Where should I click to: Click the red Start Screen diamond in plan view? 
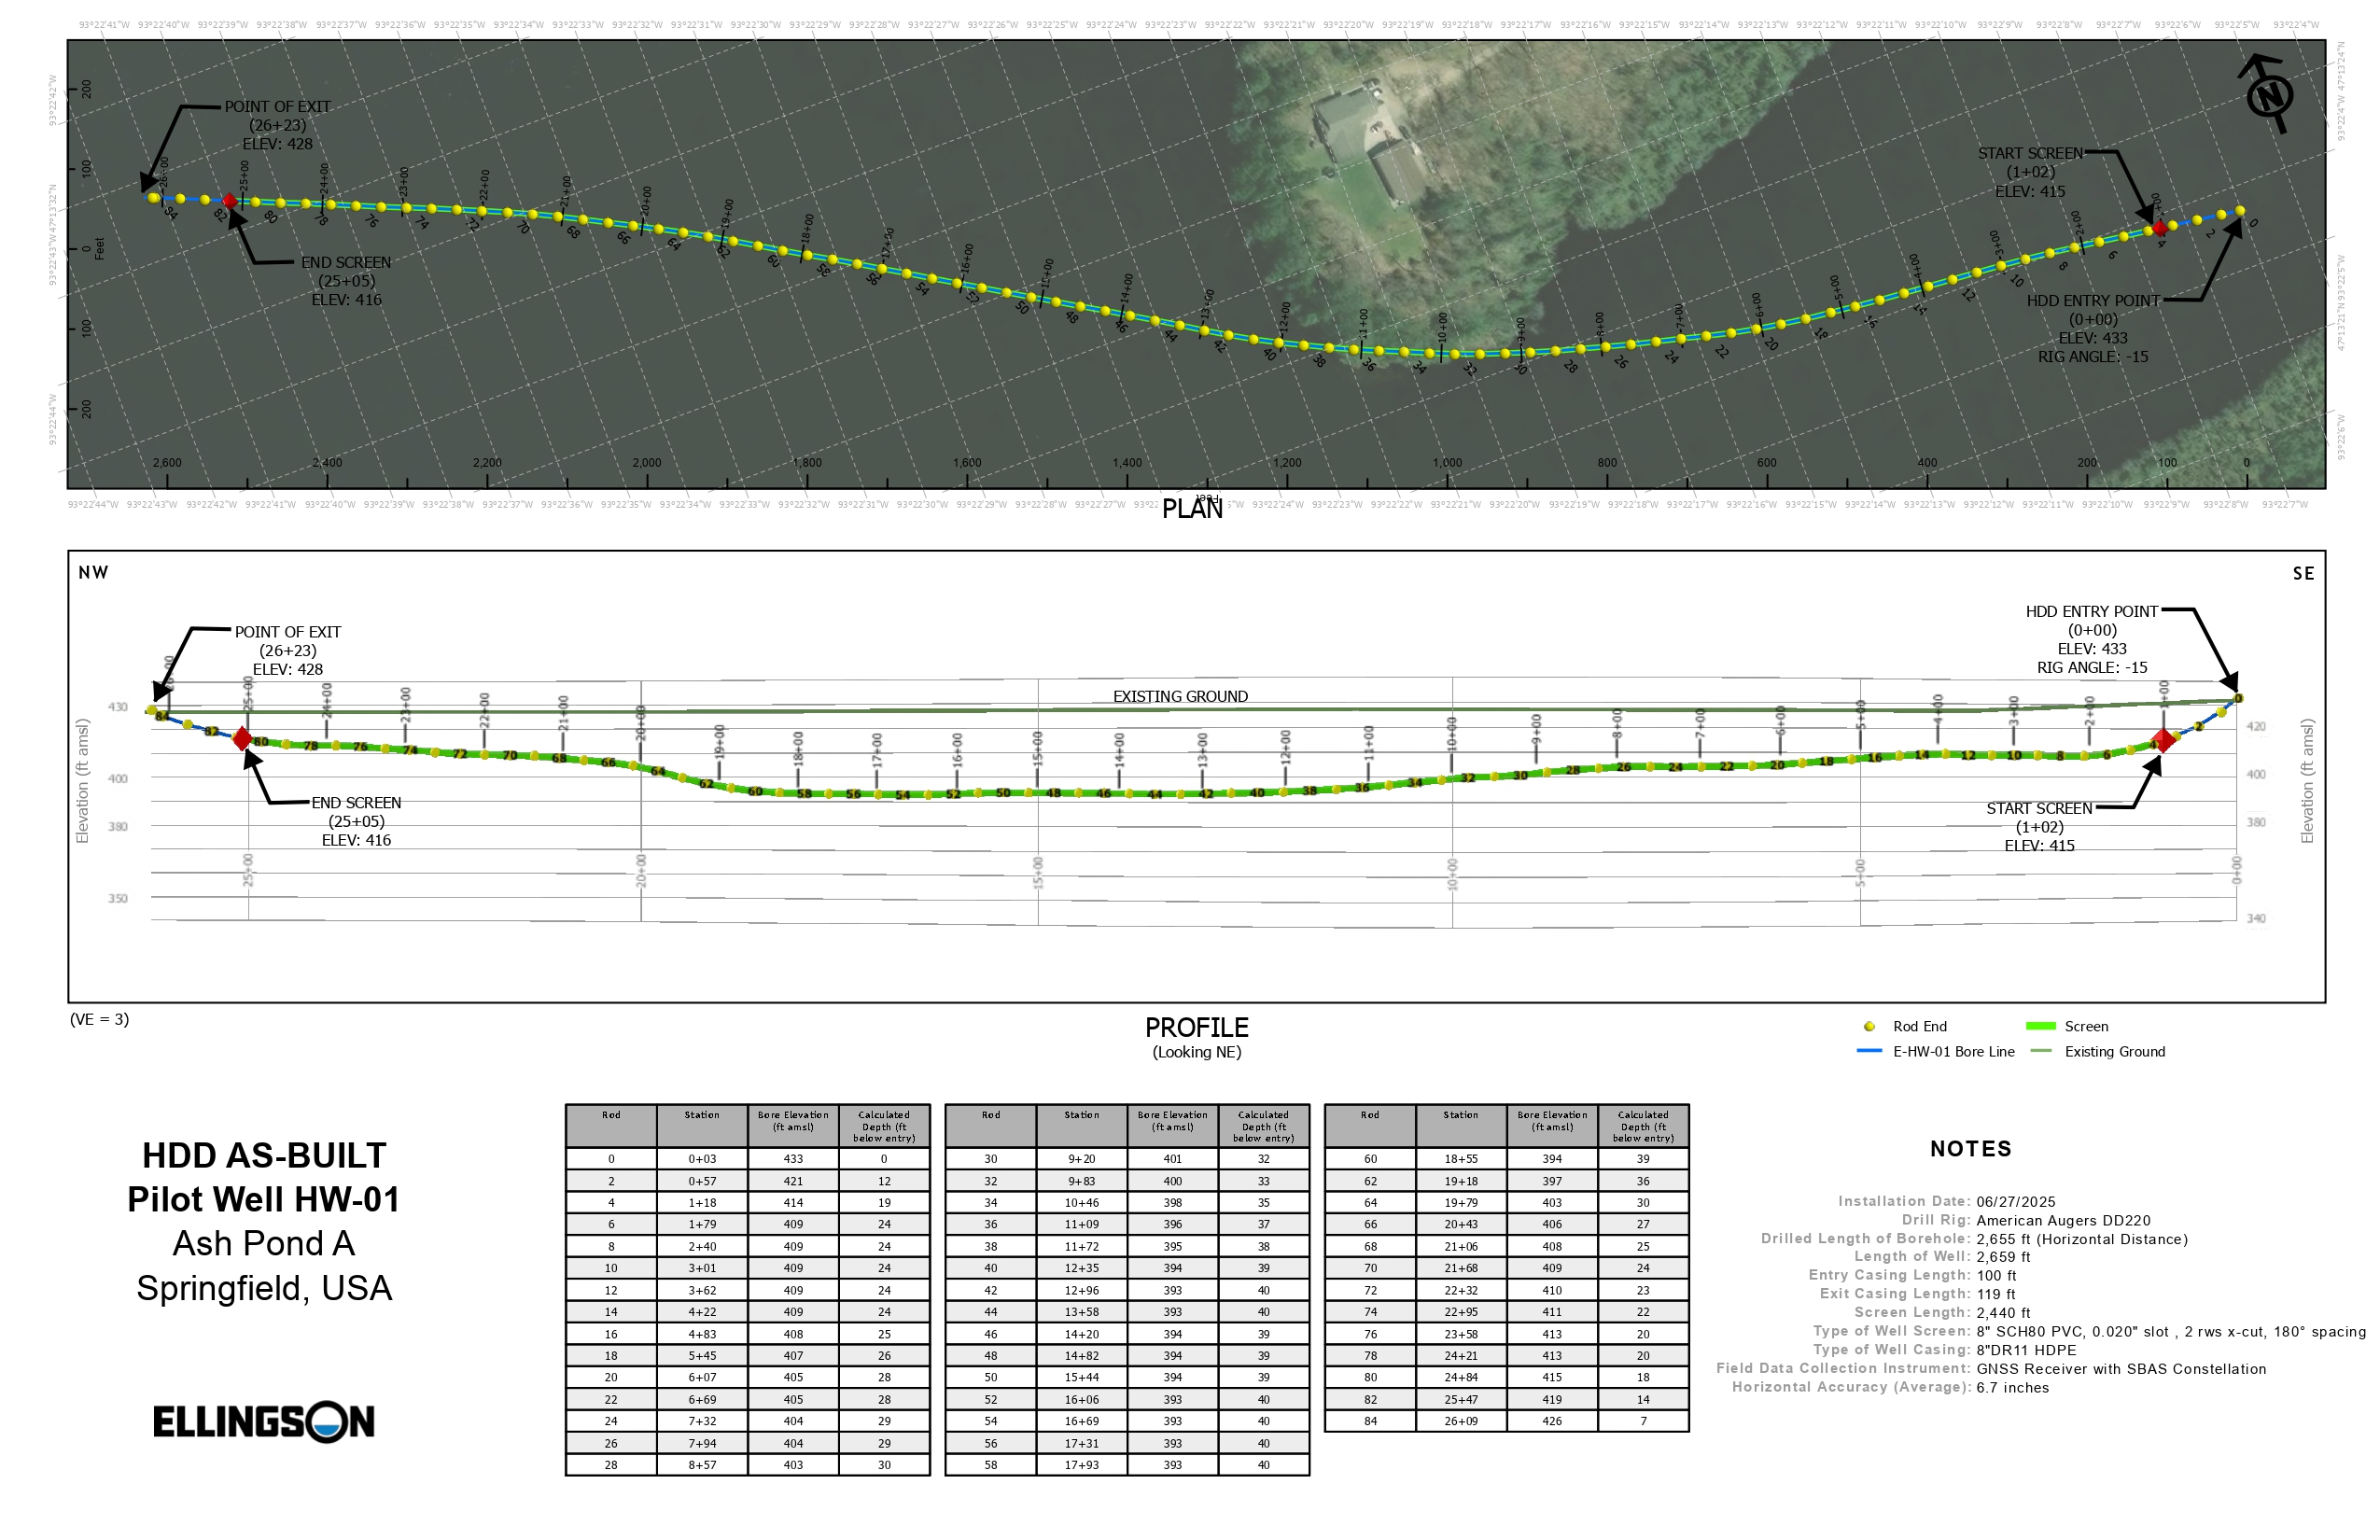[x=2159, y=228]
